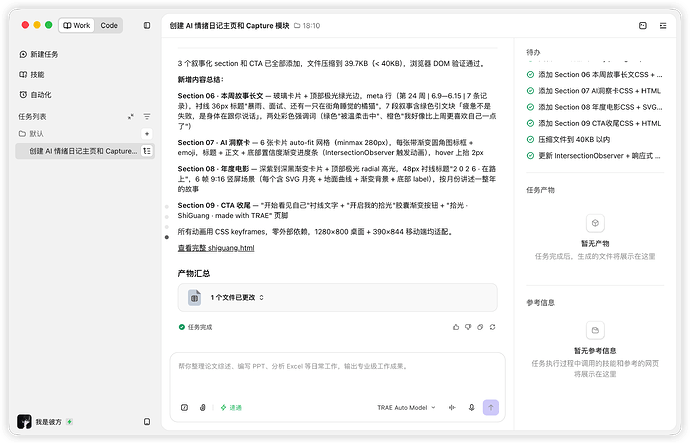Open the task list filter icon
690x443 pixels.
(147, 117)
